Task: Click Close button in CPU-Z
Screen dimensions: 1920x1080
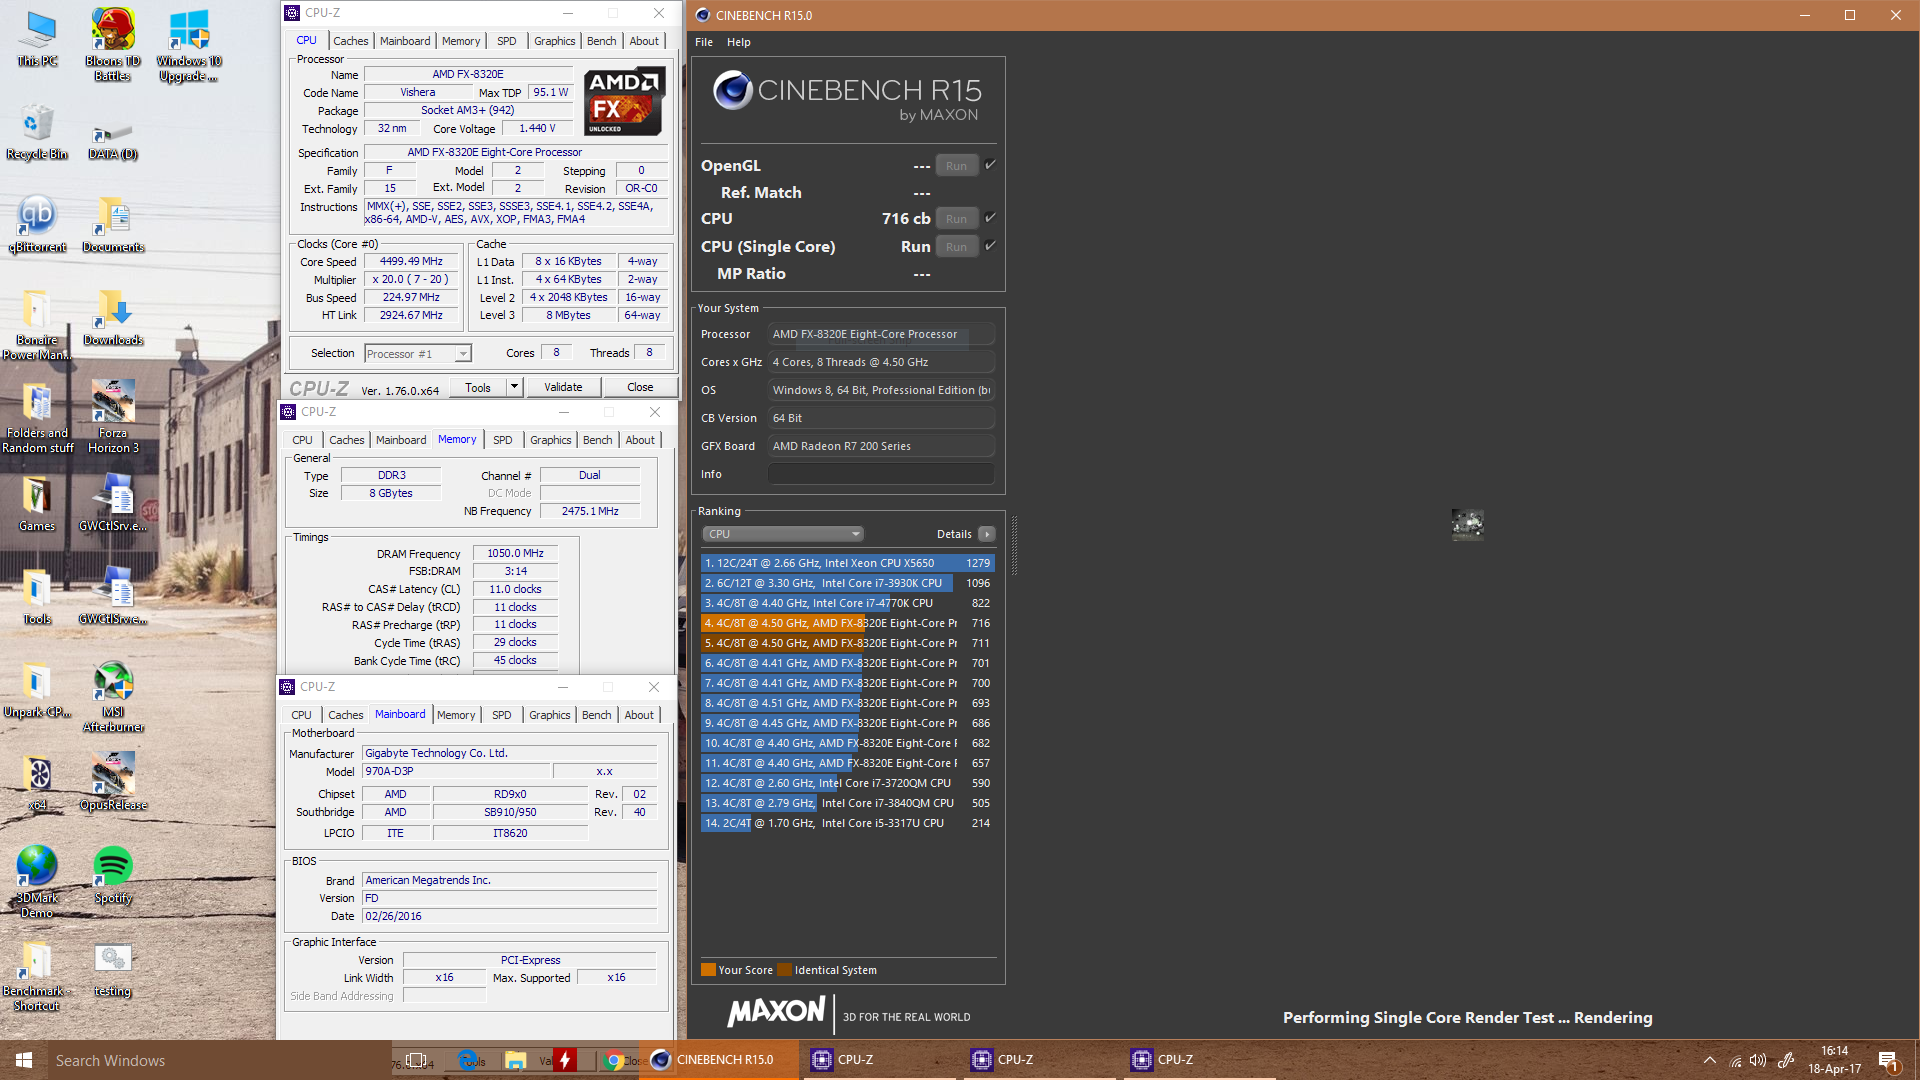Action: point(640,387)
